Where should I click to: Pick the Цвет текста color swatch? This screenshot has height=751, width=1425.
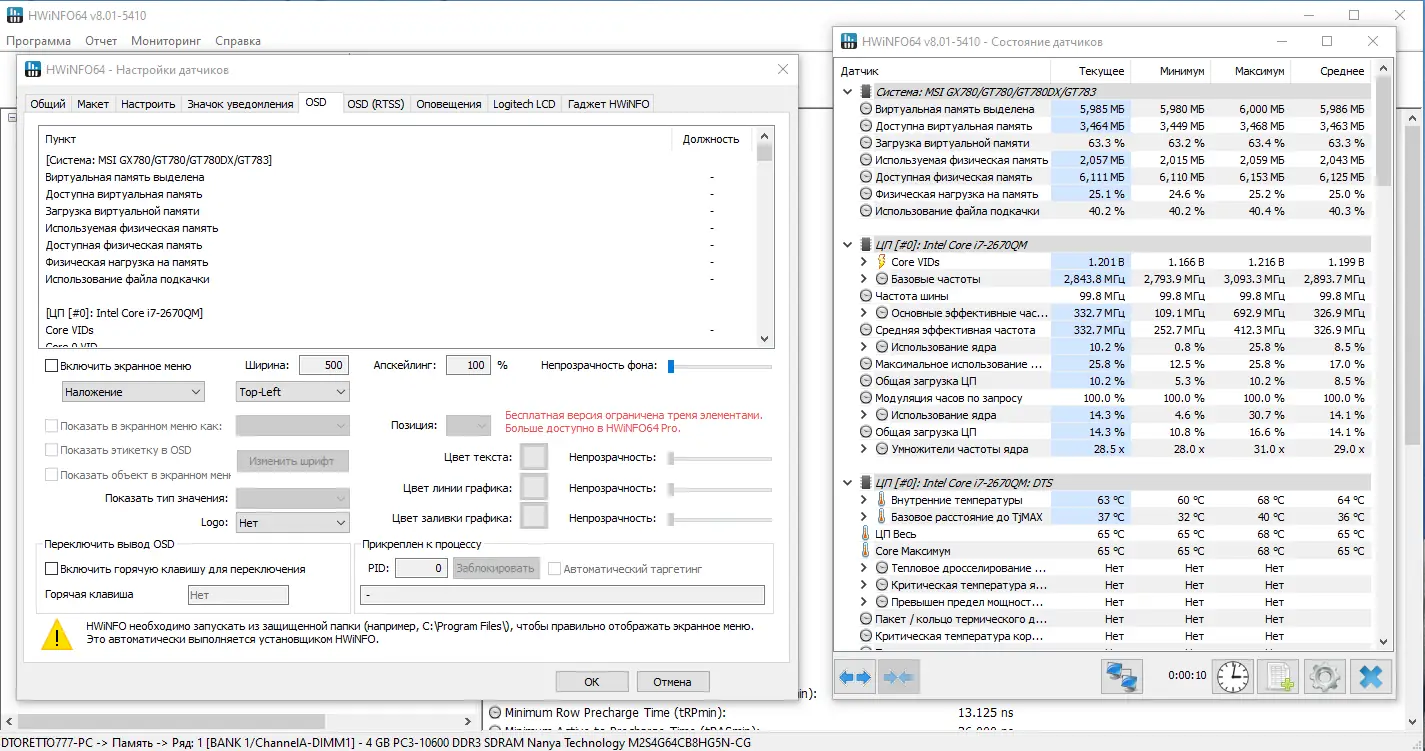534,457
